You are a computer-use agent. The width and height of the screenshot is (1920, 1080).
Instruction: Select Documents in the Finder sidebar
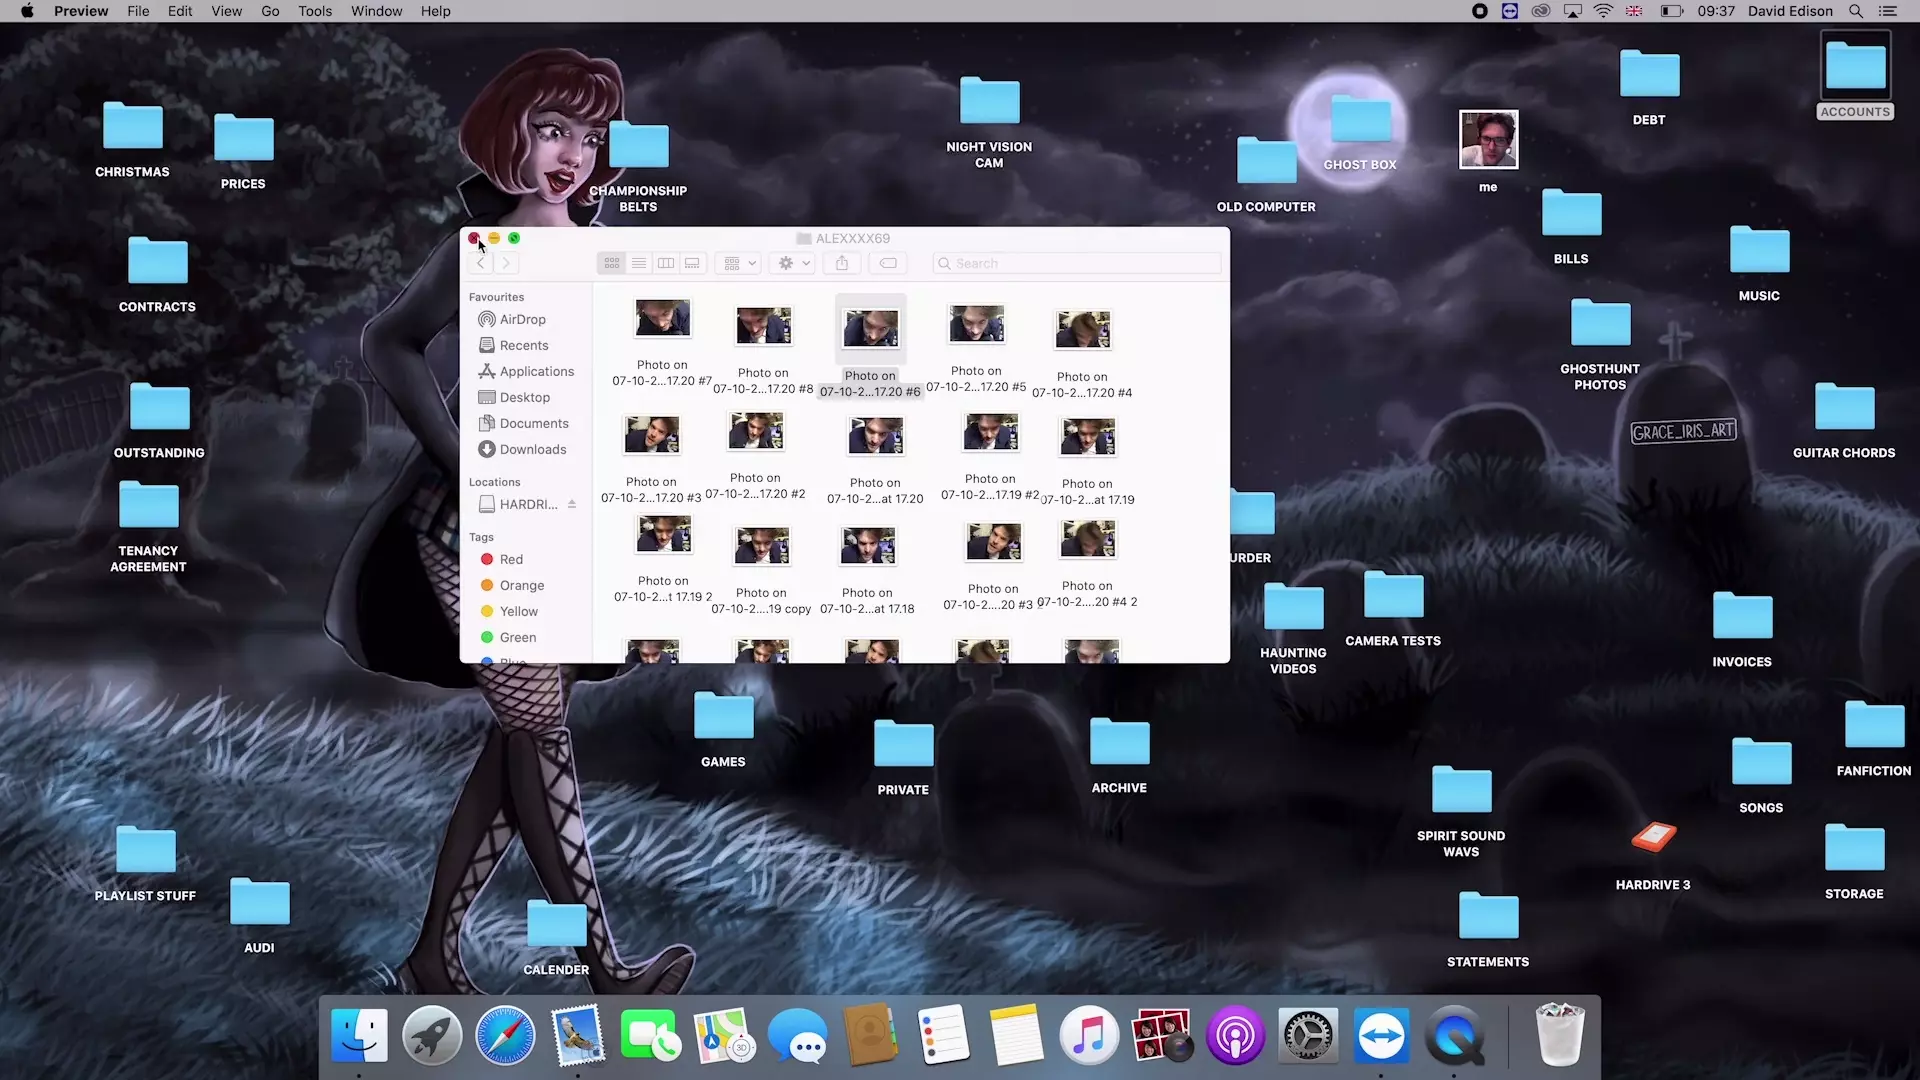pos(525,423)
